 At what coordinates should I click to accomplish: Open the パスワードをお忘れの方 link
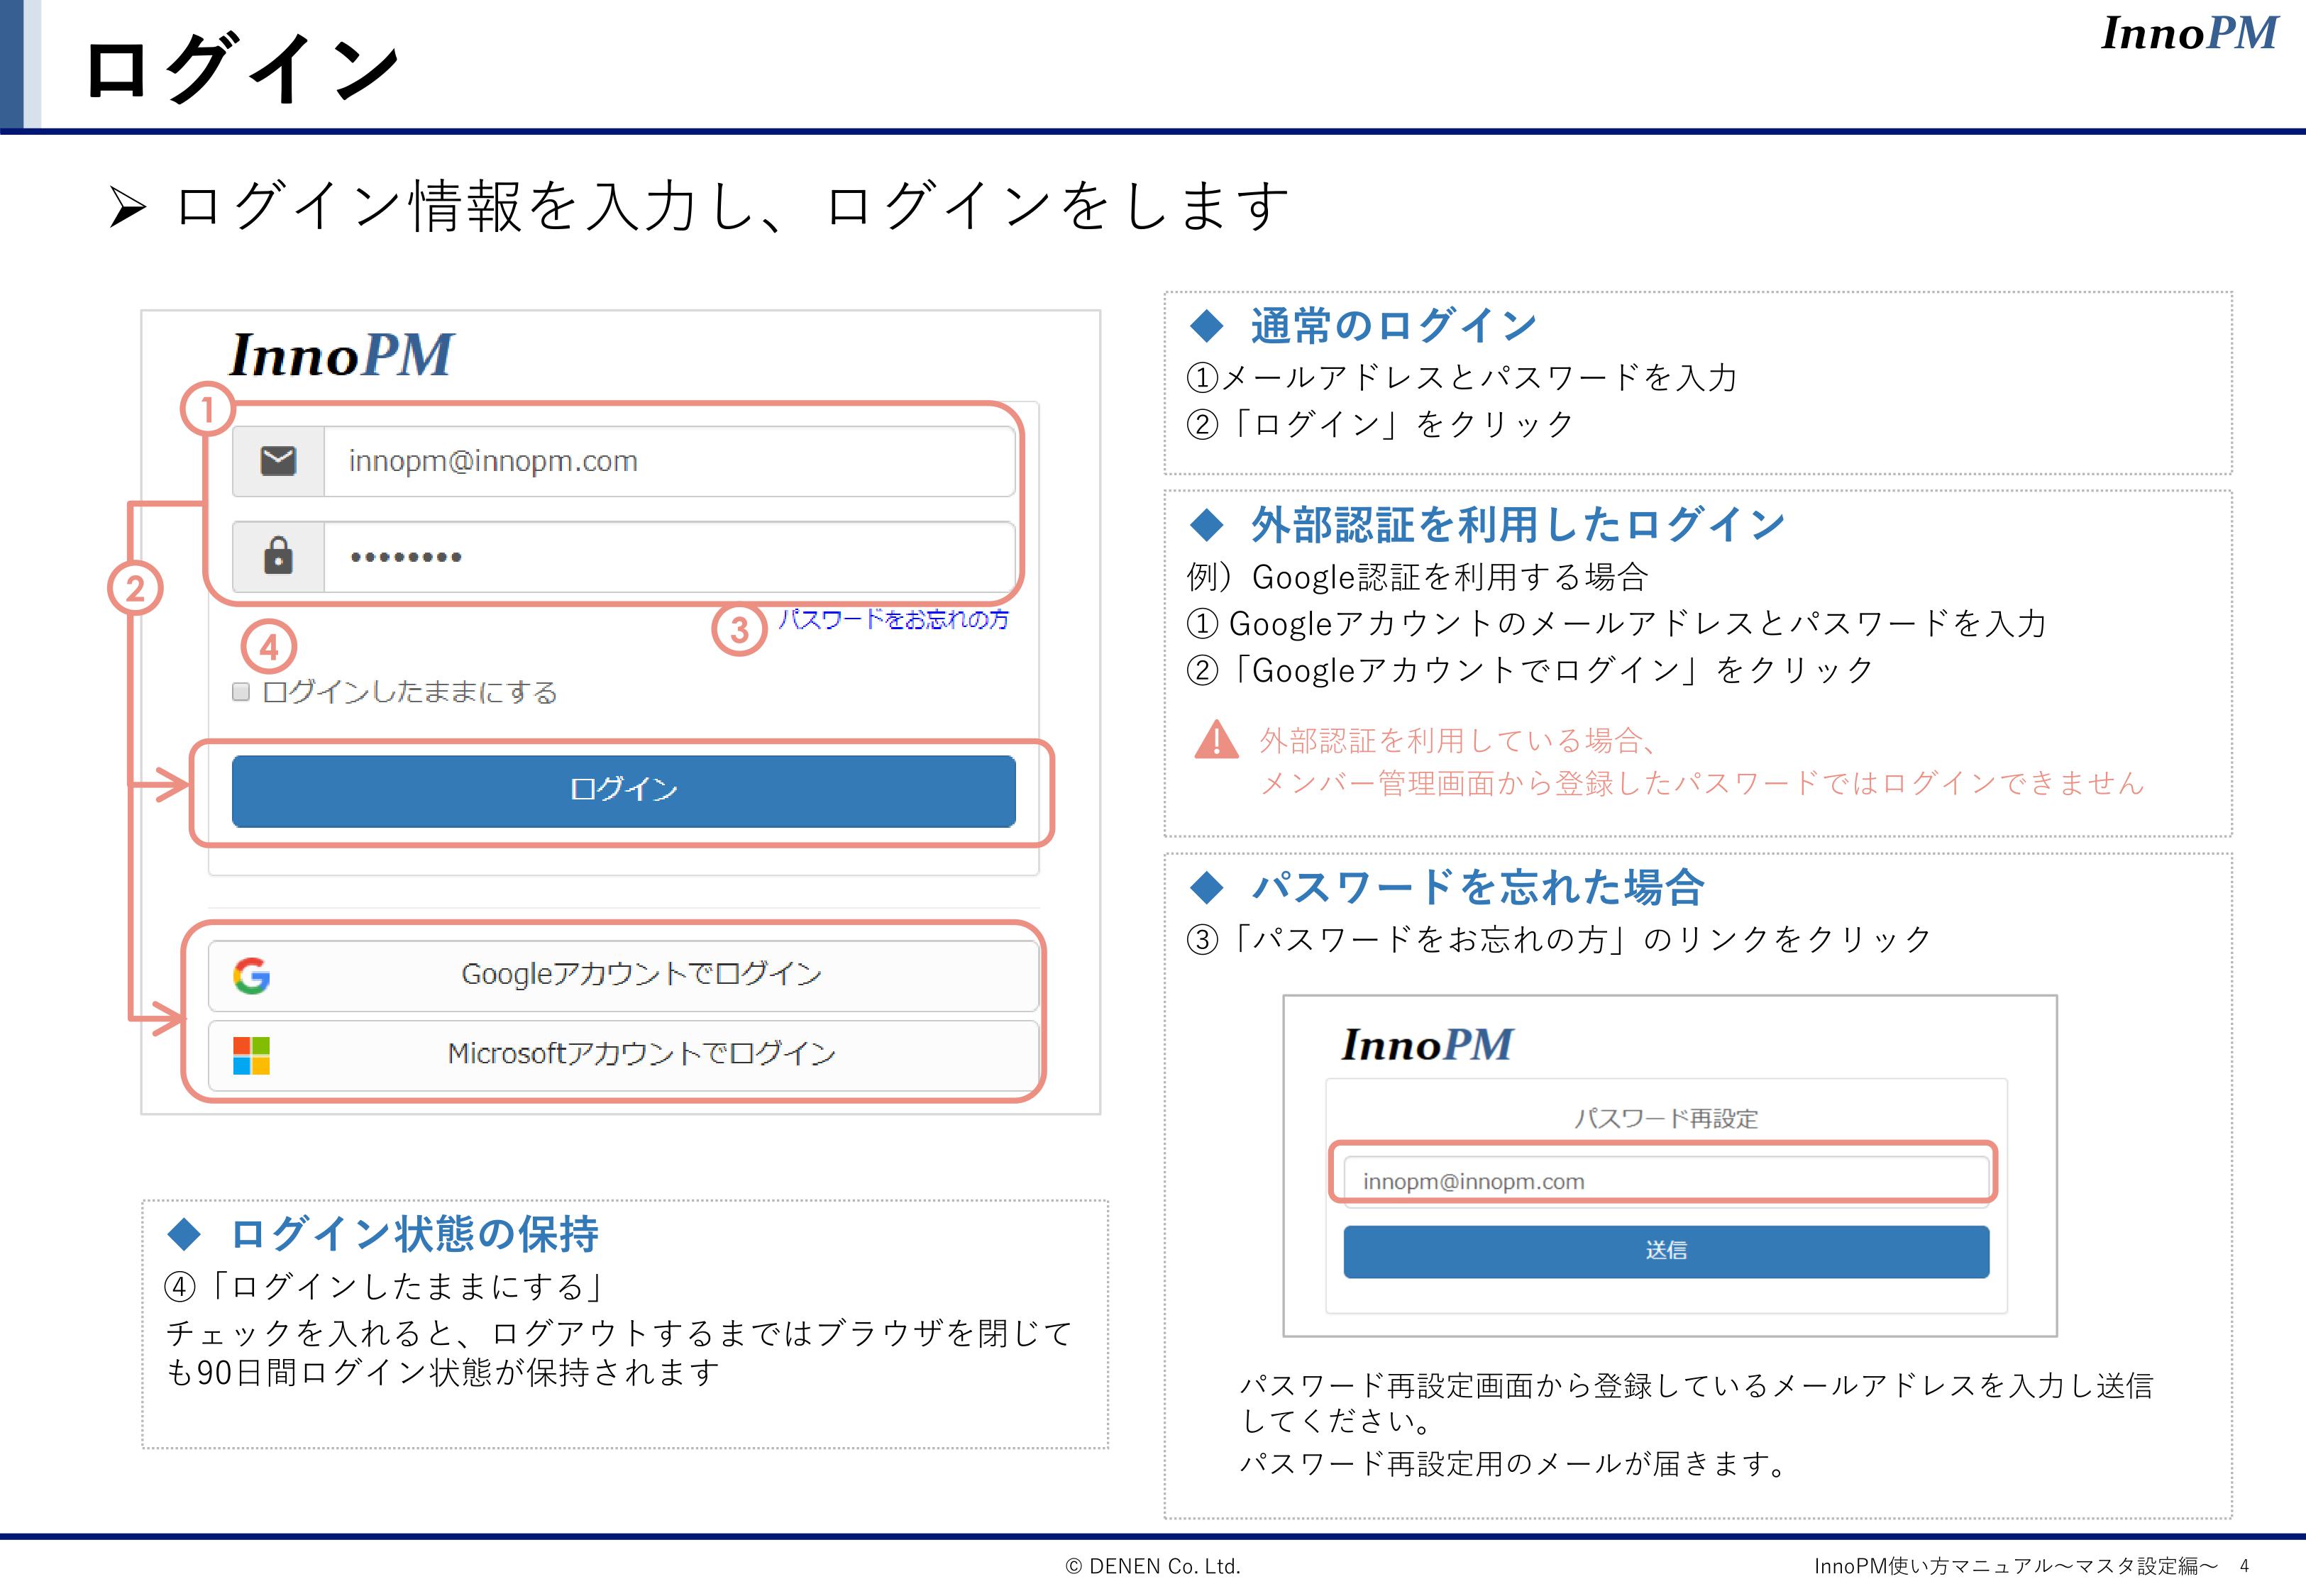(893, 620)
